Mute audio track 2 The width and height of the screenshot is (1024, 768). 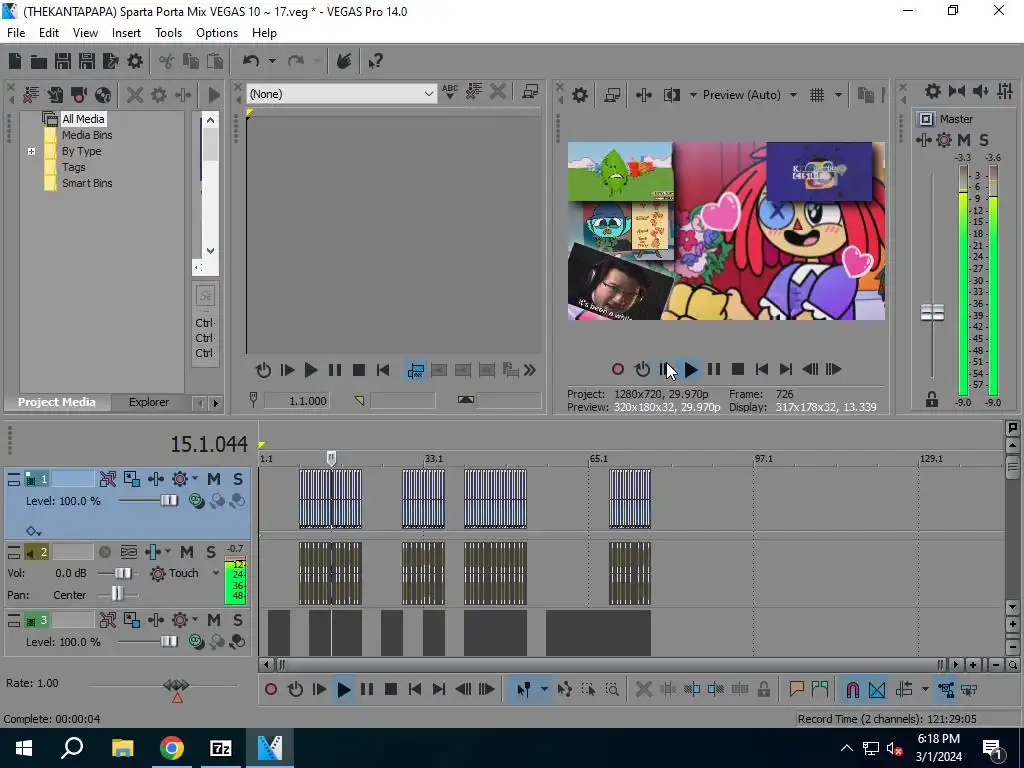(x=186, y=552)
